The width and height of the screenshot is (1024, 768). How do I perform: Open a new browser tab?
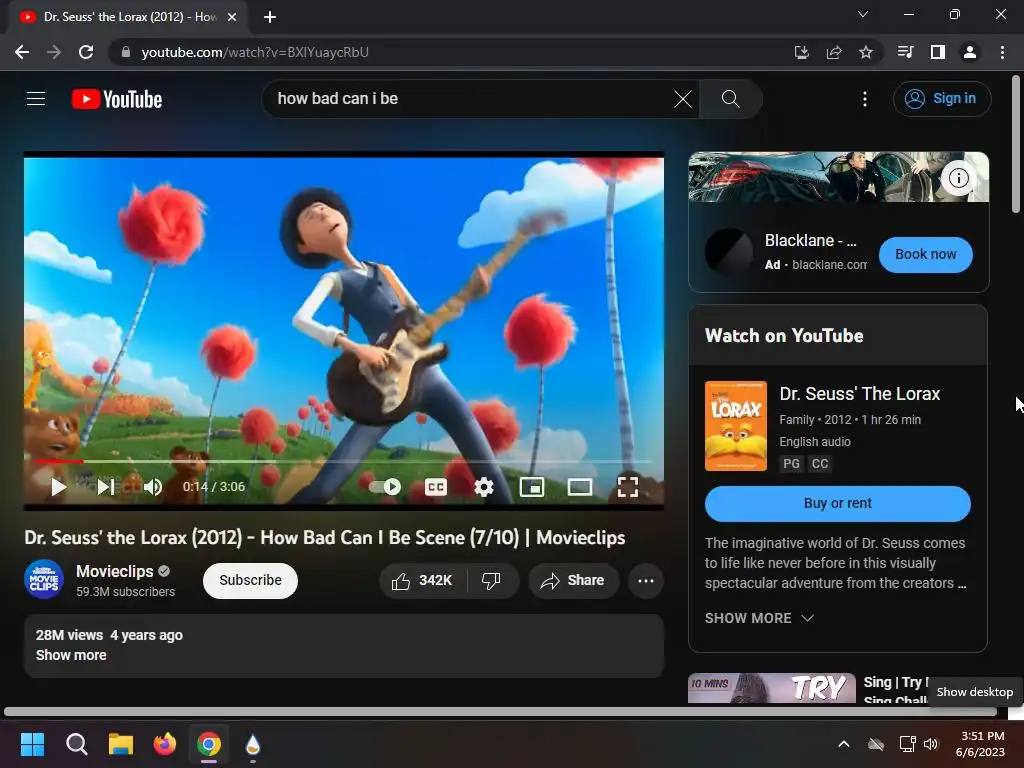270,17
